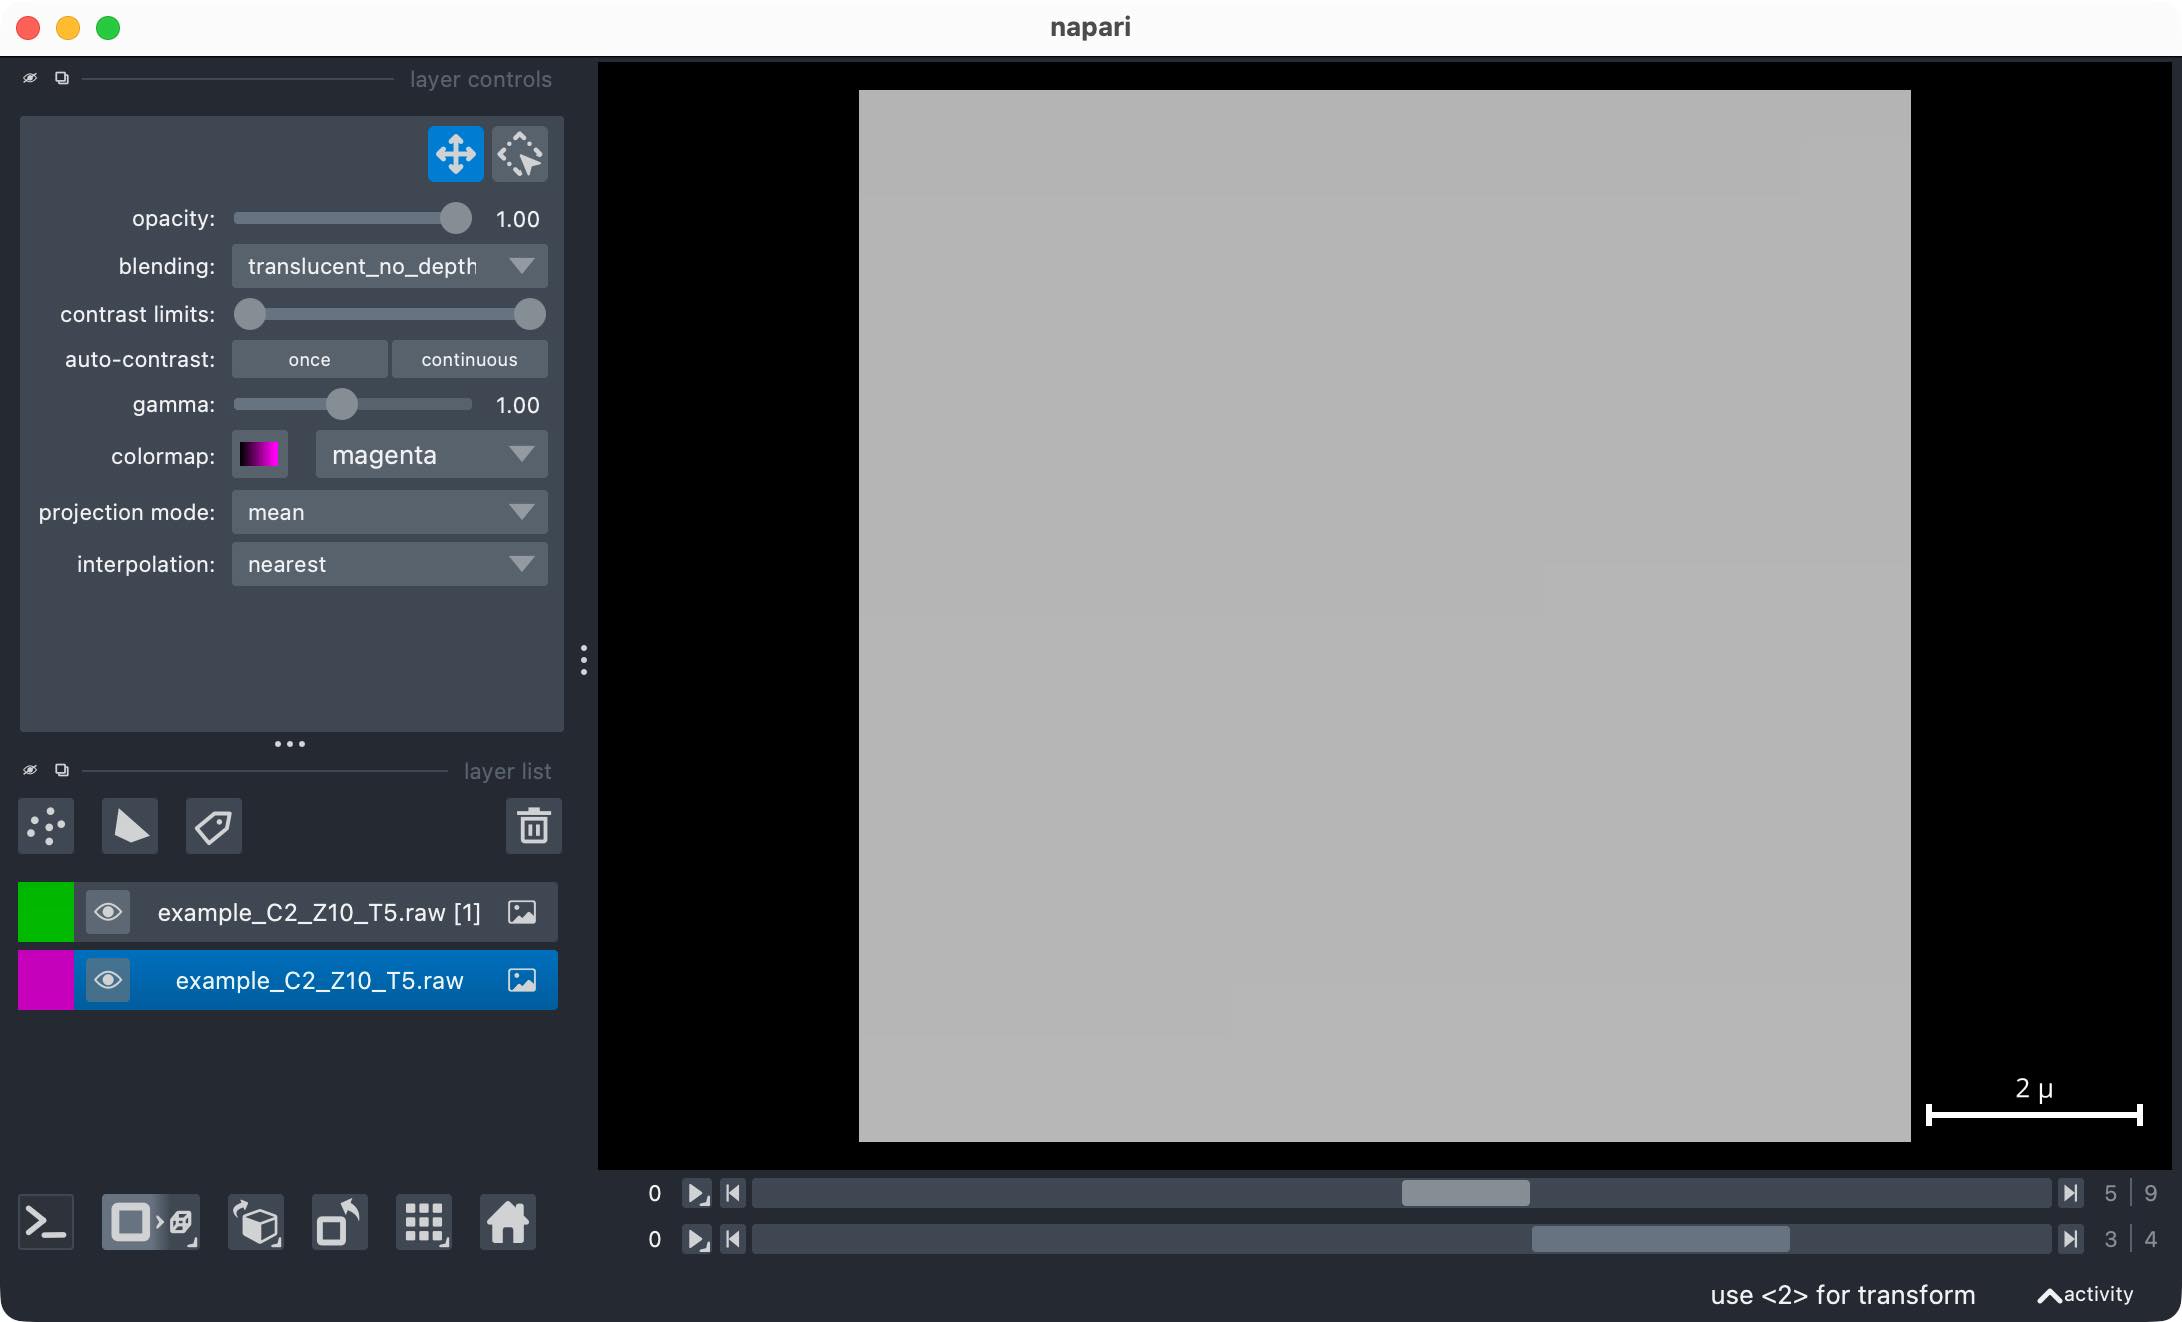
Task: Roll dimensions with the cube button
Action: [256, 1222]
